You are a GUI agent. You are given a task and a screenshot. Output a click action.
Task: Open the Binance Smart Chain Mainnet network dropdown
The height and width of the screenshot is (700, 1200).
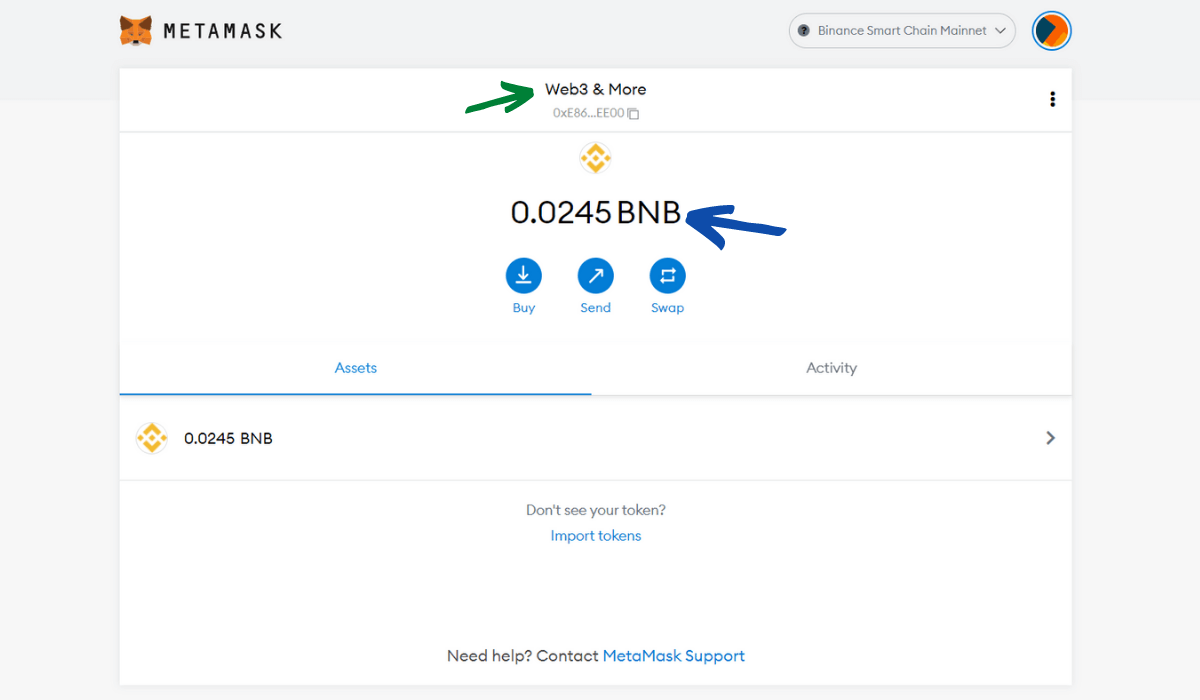click(902, 31)
